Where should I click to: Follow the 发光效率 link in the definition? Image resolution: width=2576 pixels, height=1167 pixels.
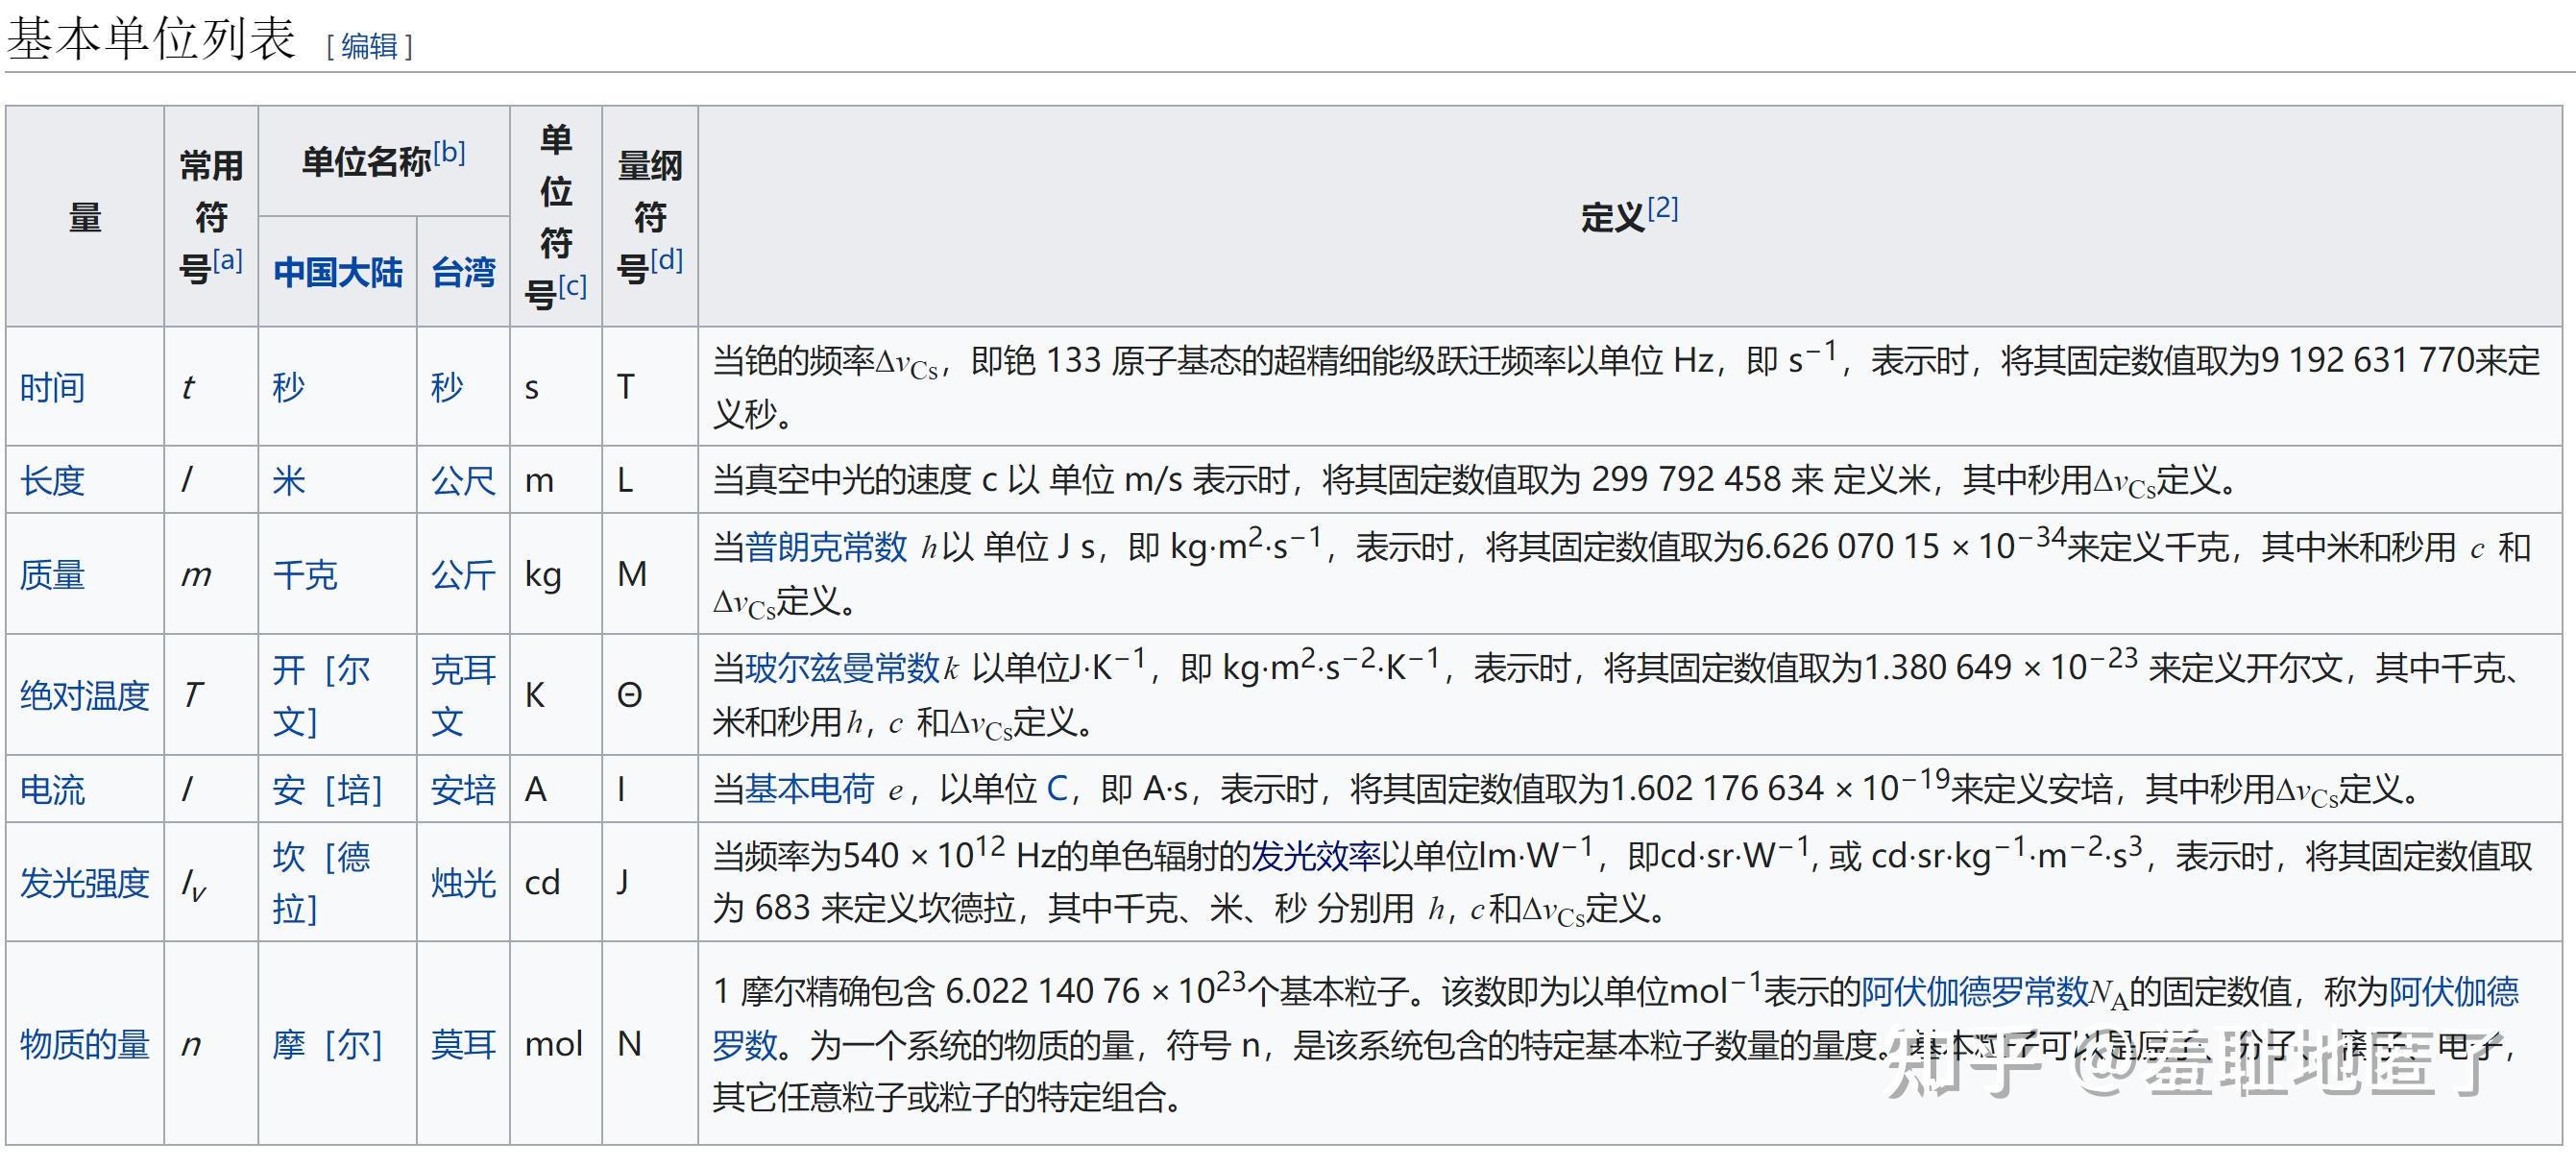pos(1316,857)
